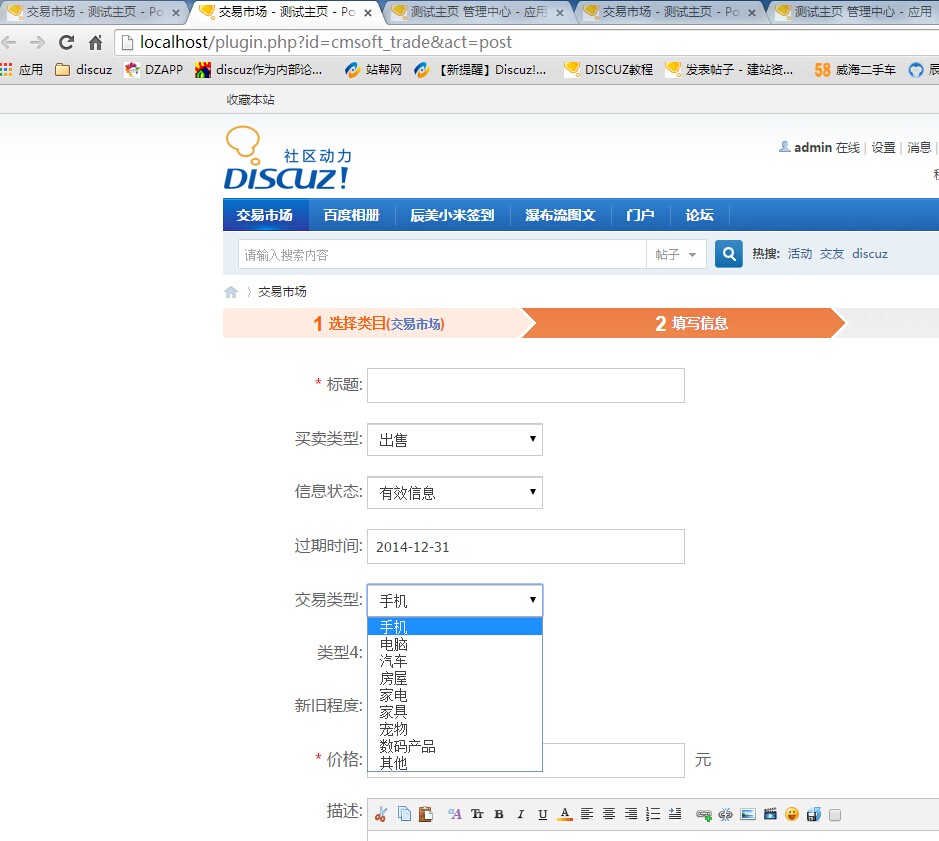Go back with browser back arrow

tap(9, 42)
